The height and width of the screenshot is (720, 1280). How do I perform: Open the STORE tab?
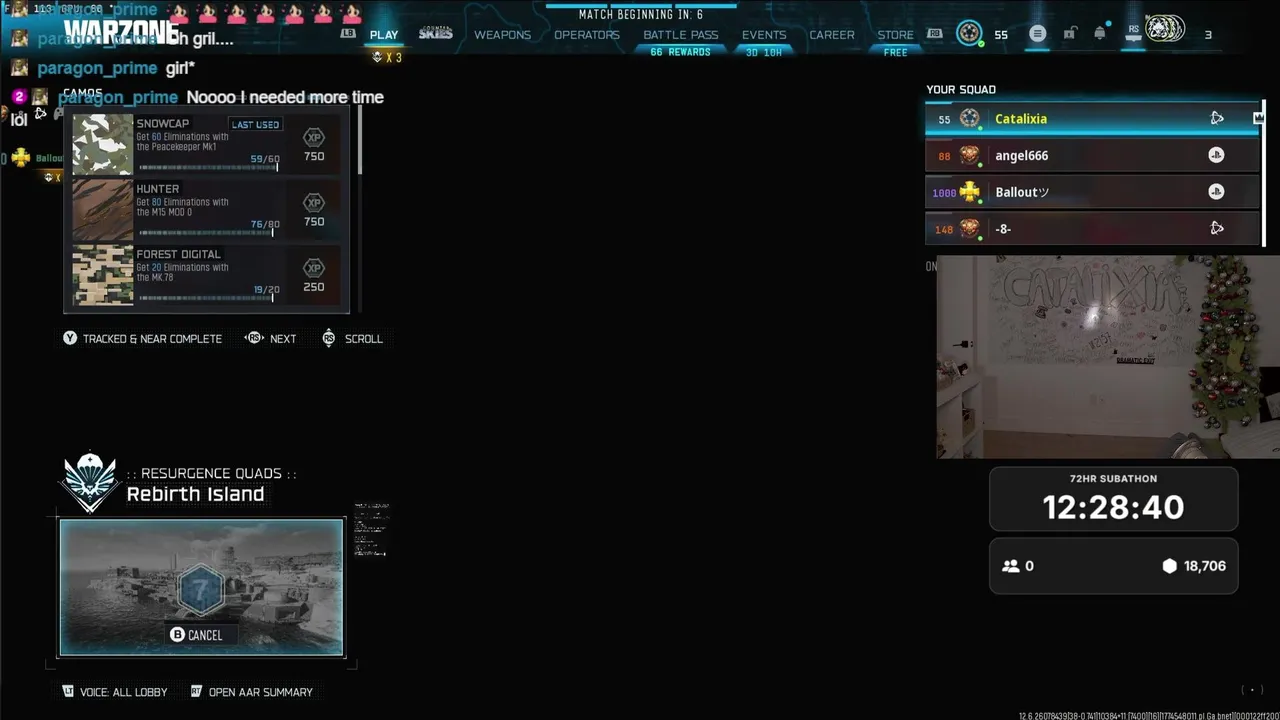895,35
